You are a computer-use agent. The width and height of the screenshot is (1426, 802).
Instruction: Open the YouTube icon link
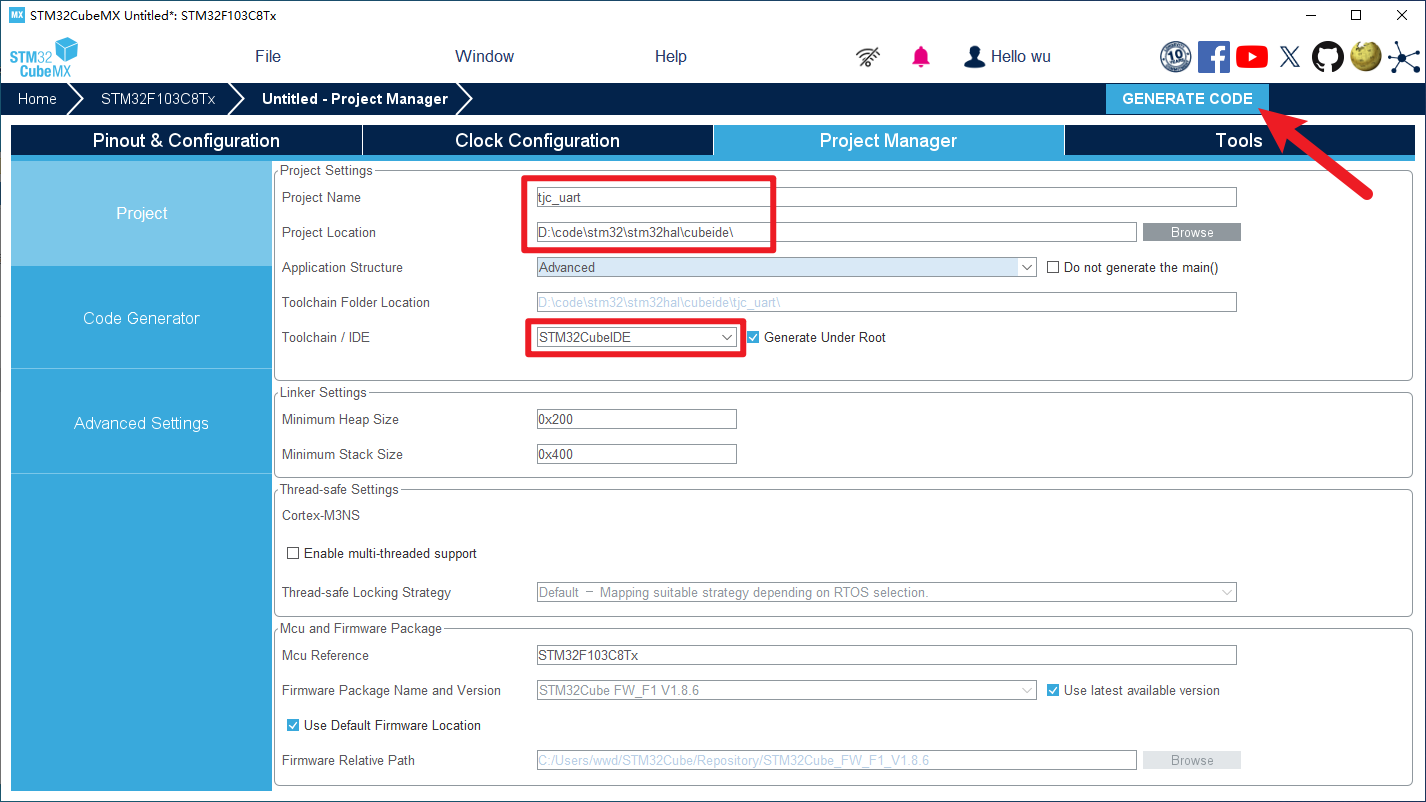1251,57
